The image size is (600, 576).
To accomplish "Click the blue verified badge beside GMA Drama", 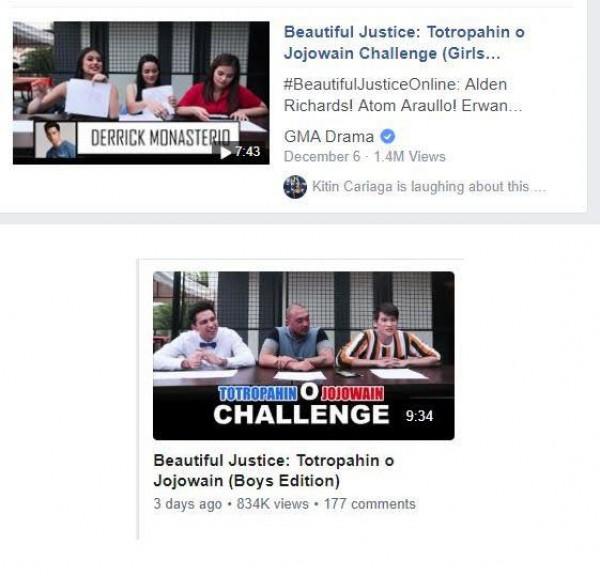I will pos(387,136).
